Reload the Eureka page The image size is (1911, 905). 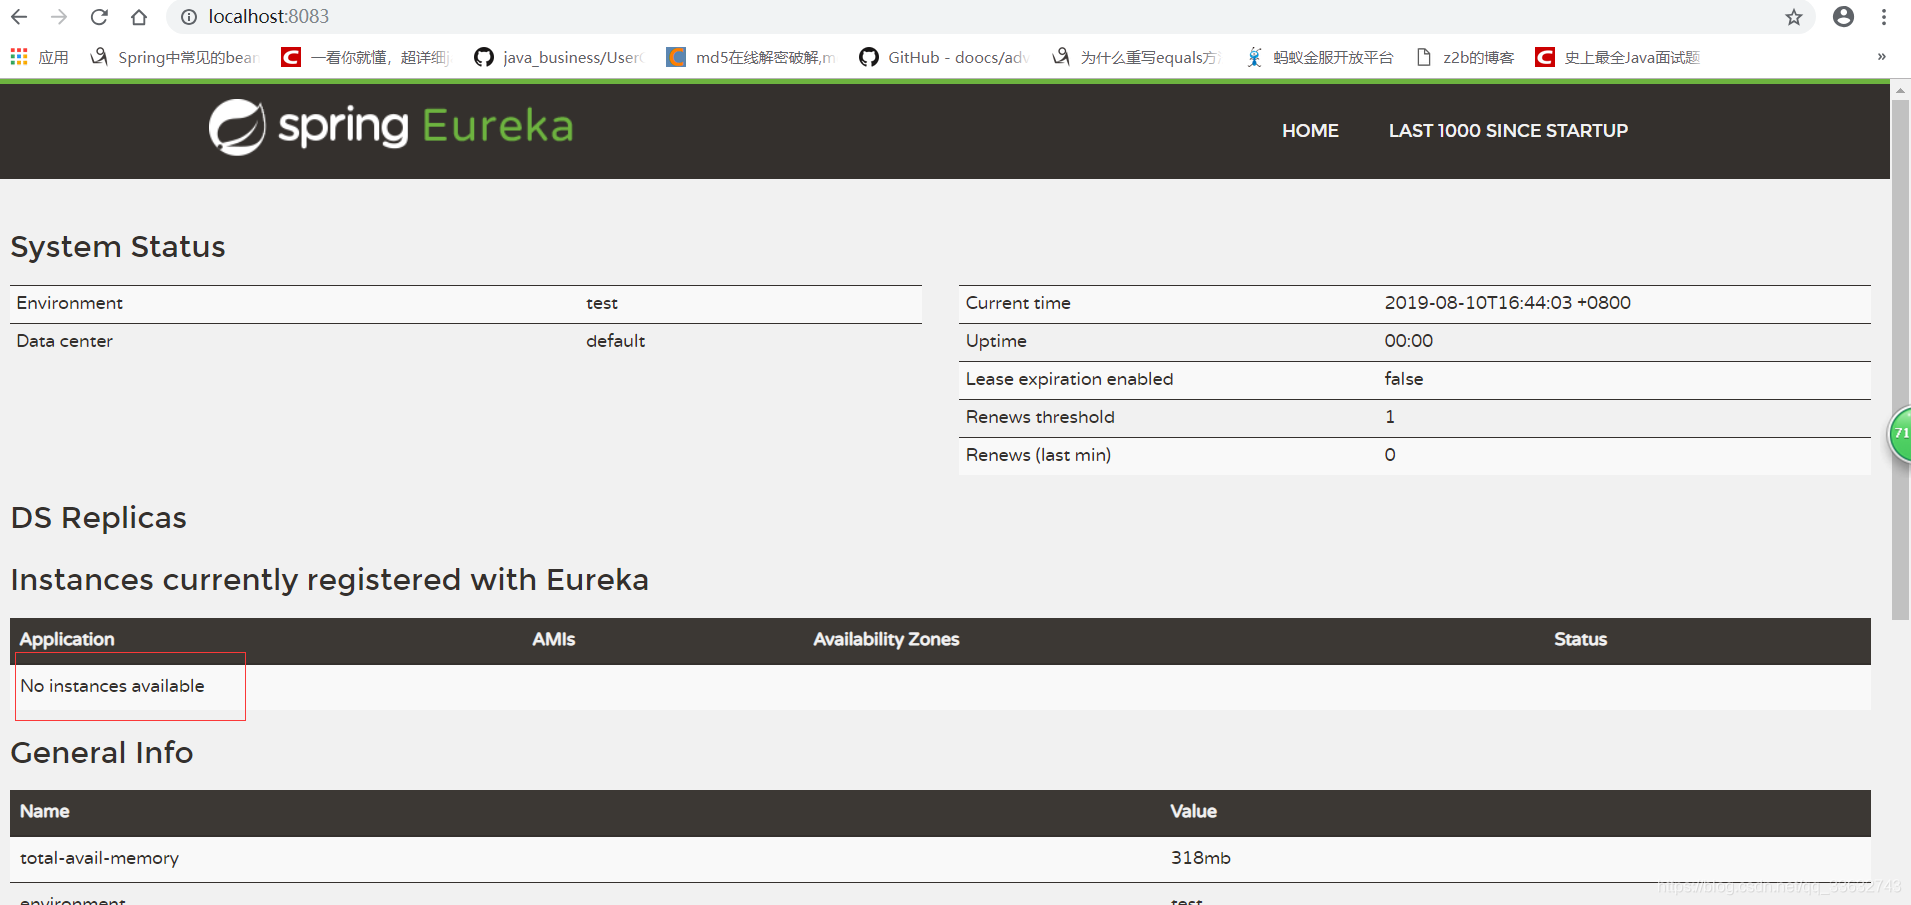click(x=99, y=17)
